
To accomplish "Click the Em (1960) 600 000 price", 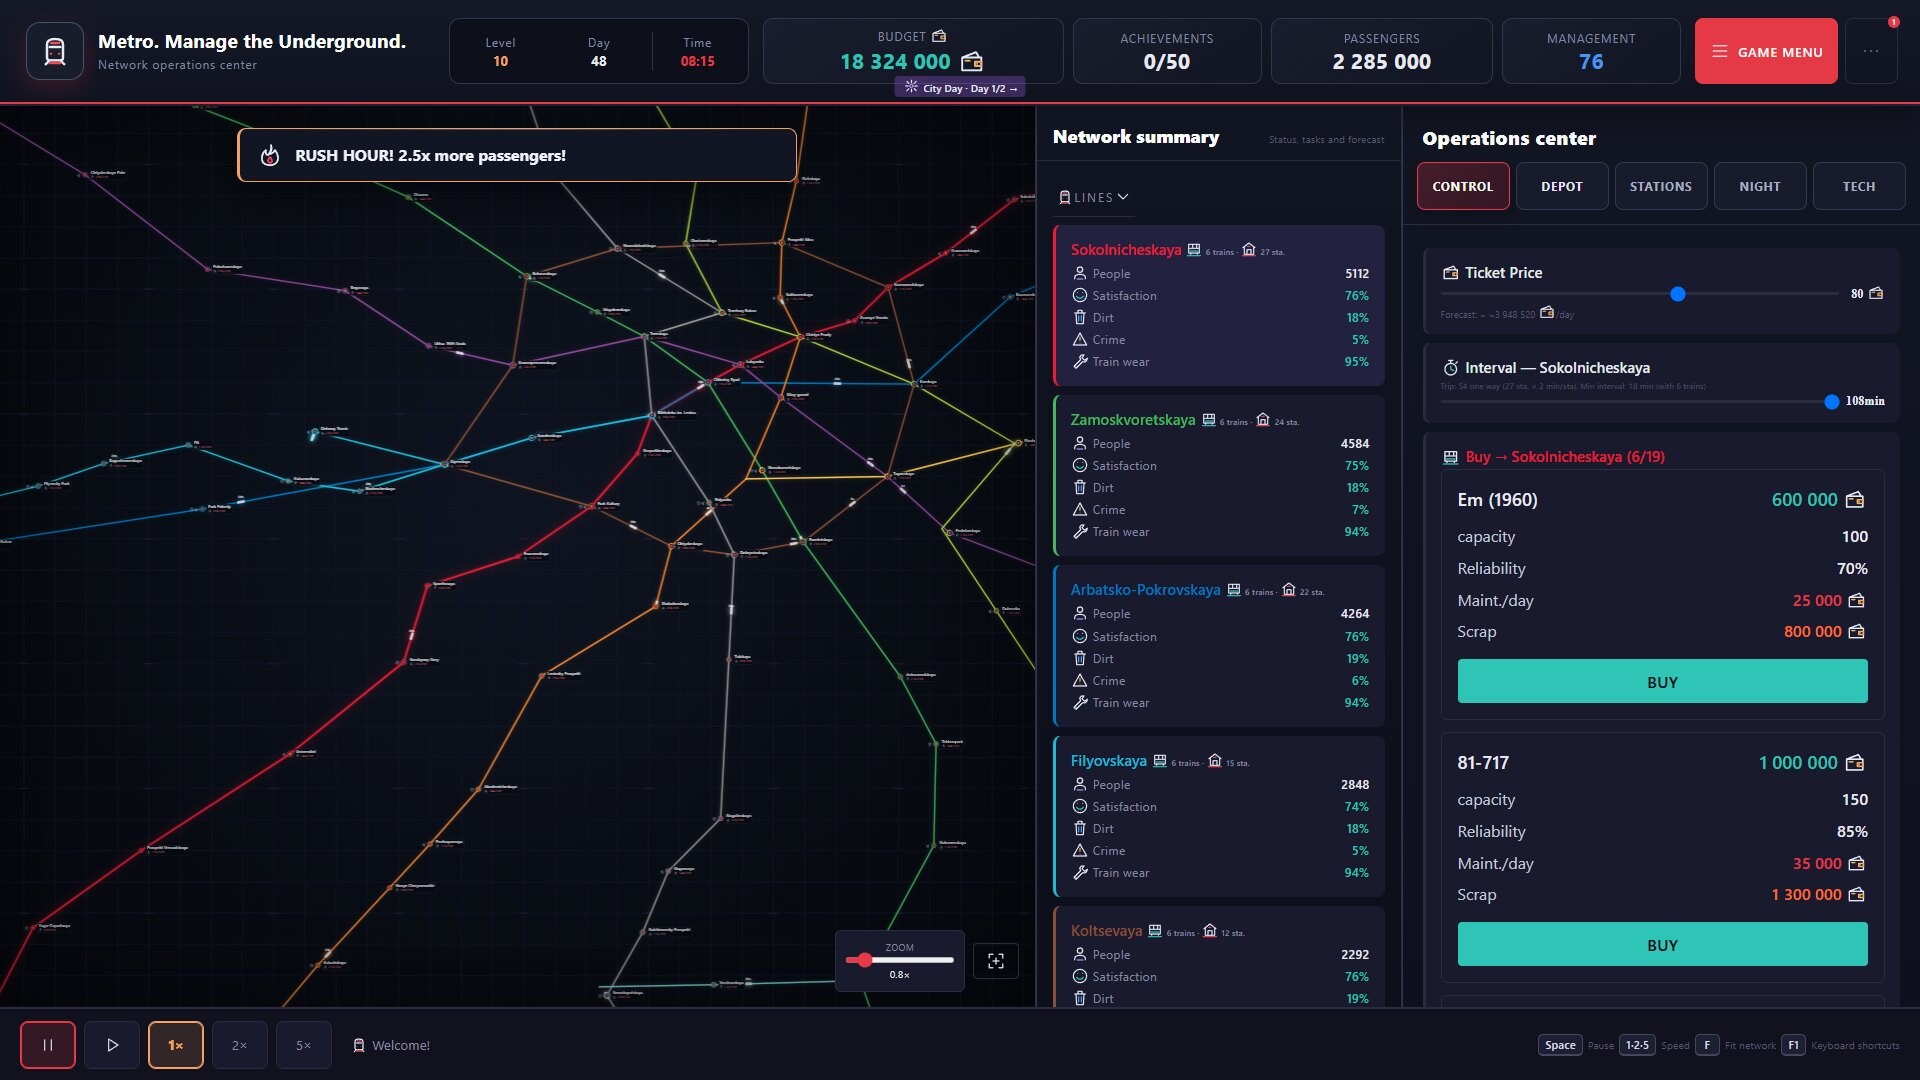I will pos(1804,500).
